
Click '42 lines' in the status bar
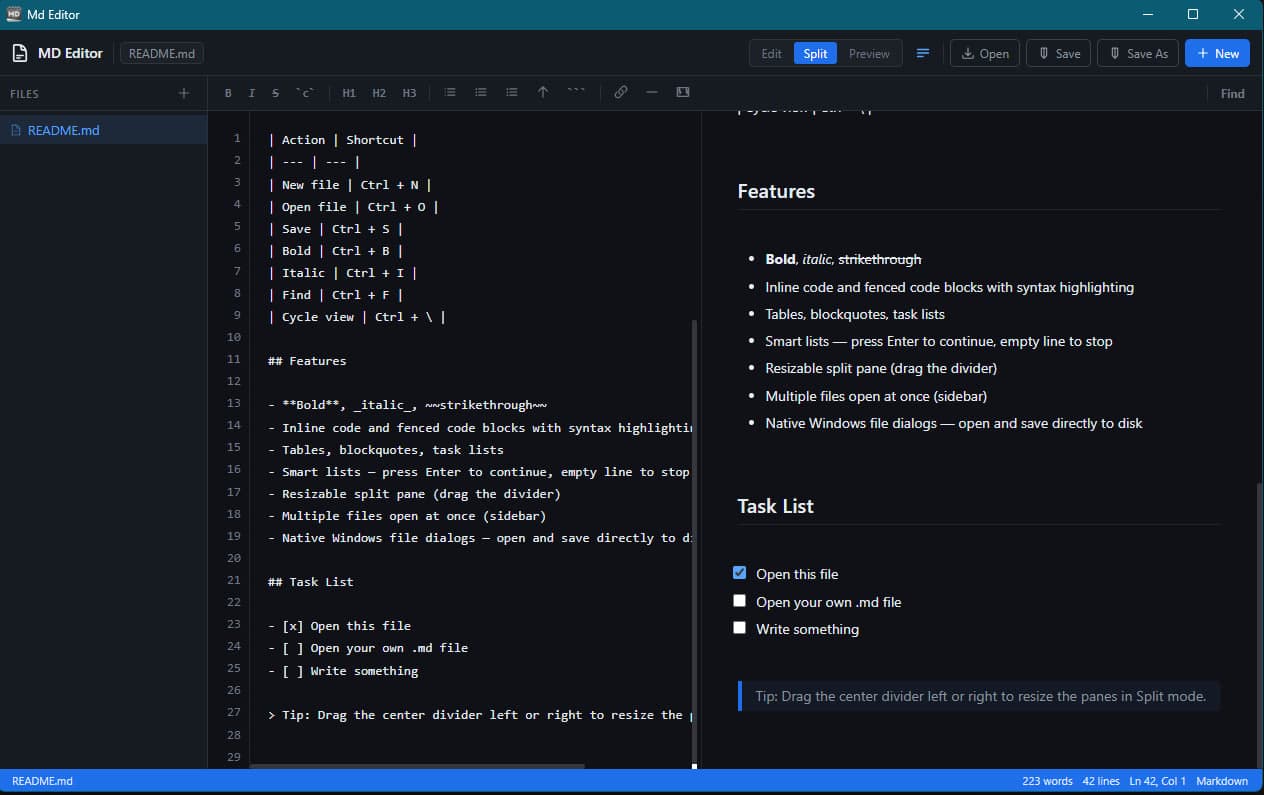point(1101,781)
